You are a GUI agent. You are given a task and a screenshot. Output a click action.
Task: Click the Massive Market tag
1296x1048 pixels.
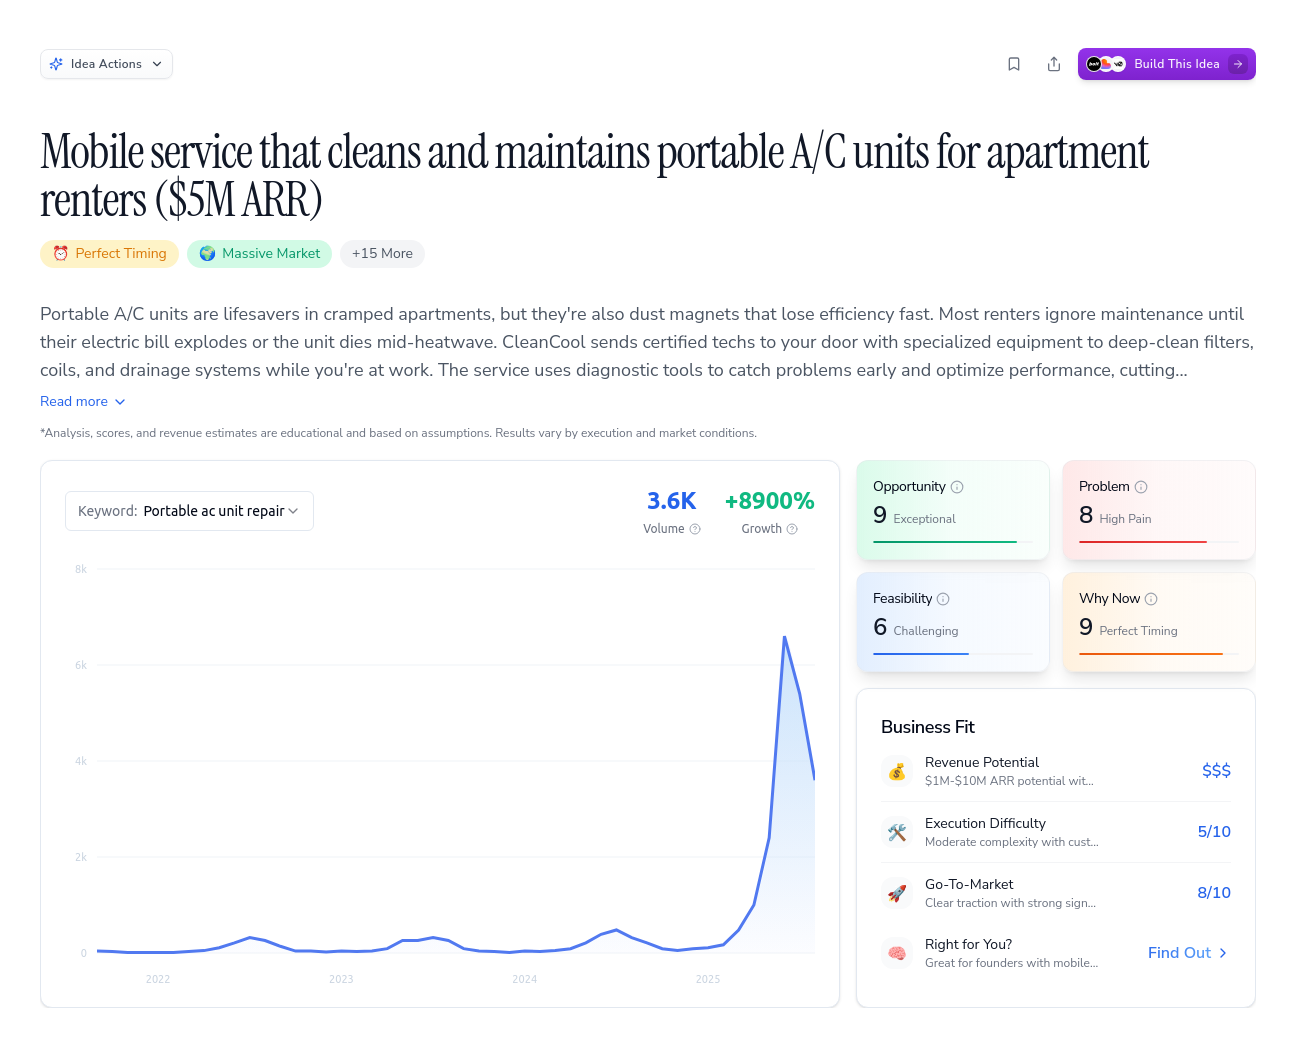(259, 254)
